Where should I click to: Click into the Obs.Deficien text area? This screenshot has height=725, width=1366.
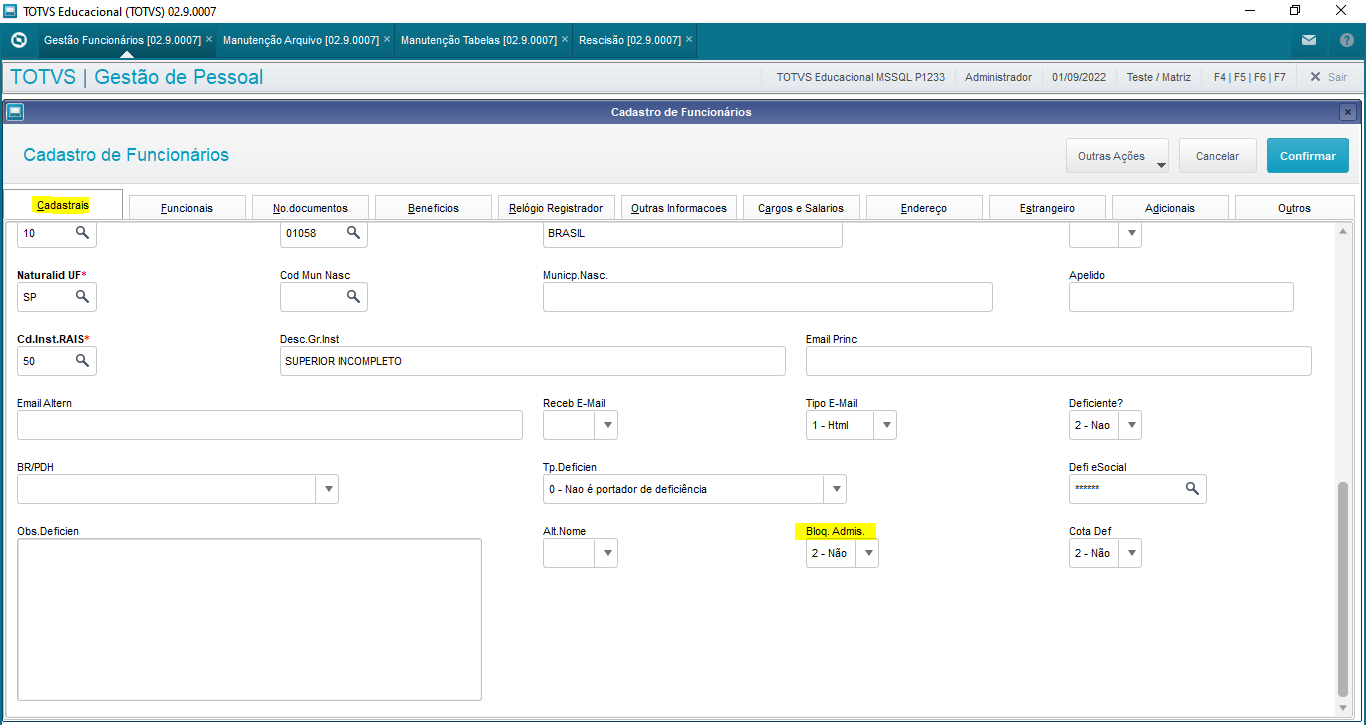pyautogui.click(x=250, y=619)
